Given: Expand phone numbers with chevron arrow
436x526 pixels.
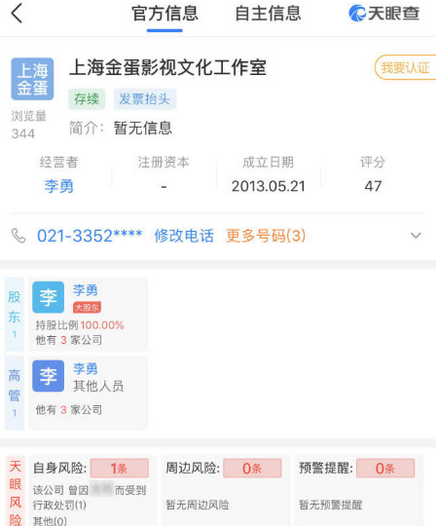Looking at the screenshot, I should pyautogui.click(x=416, y=235).
